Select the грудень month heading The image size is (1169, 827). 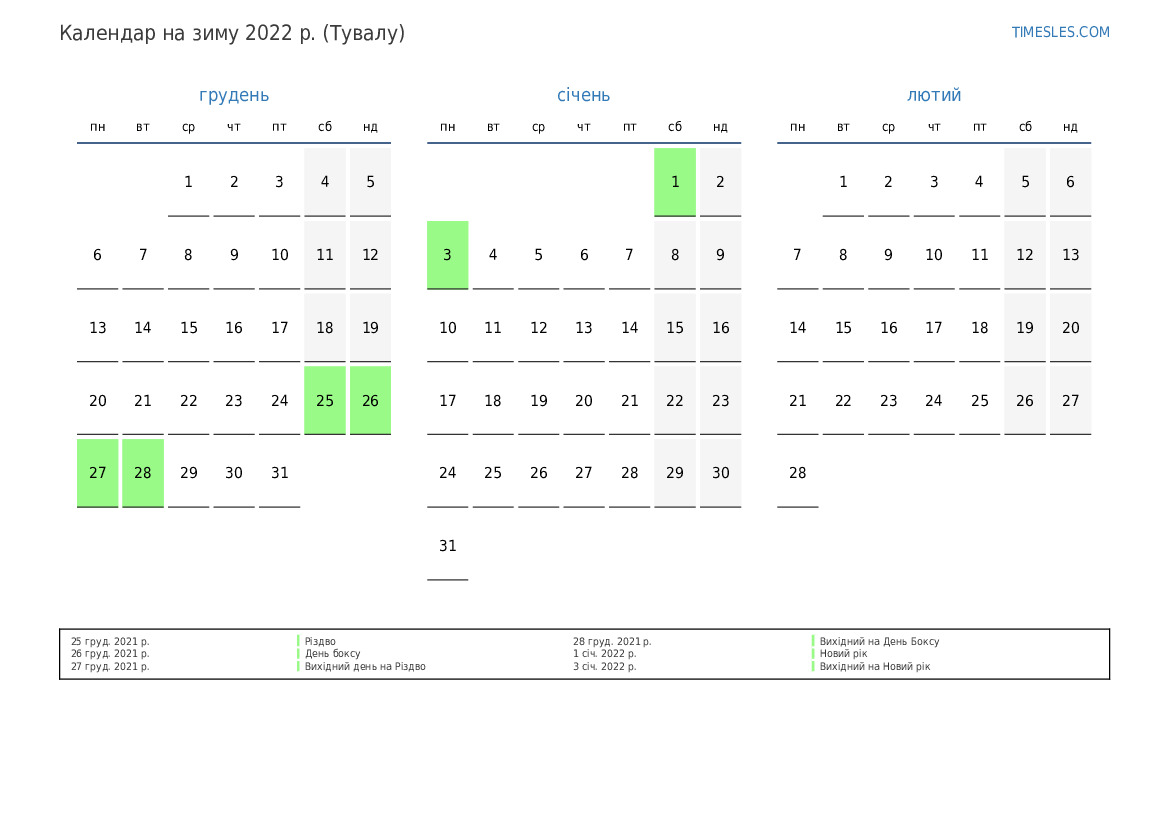point(234,95)
